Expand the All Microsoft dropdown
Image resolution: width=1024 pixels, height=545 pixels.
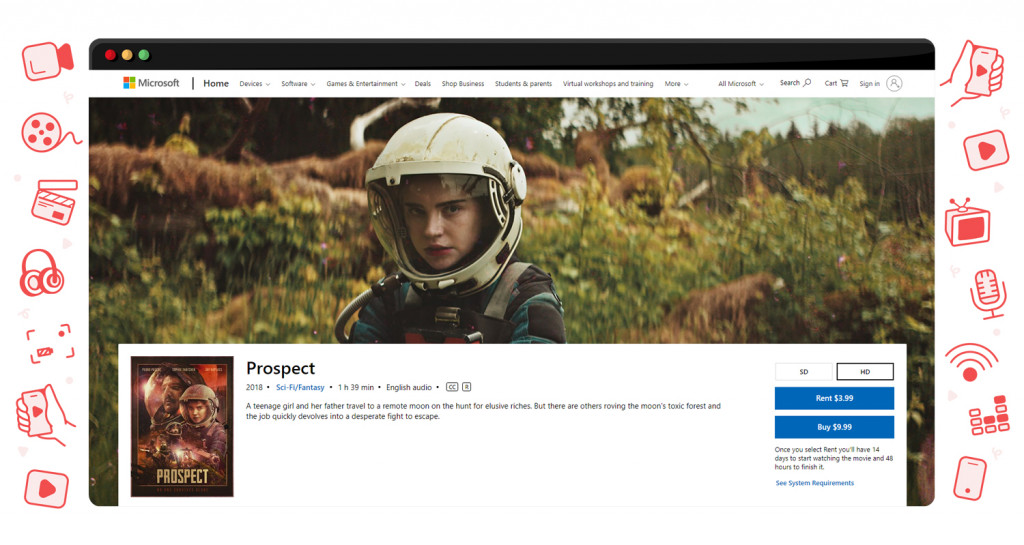click(741, 84)
